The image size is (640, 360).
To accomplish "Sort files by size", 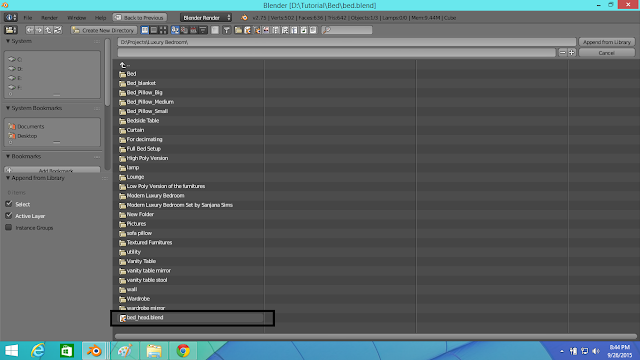I will click(203, 30).
